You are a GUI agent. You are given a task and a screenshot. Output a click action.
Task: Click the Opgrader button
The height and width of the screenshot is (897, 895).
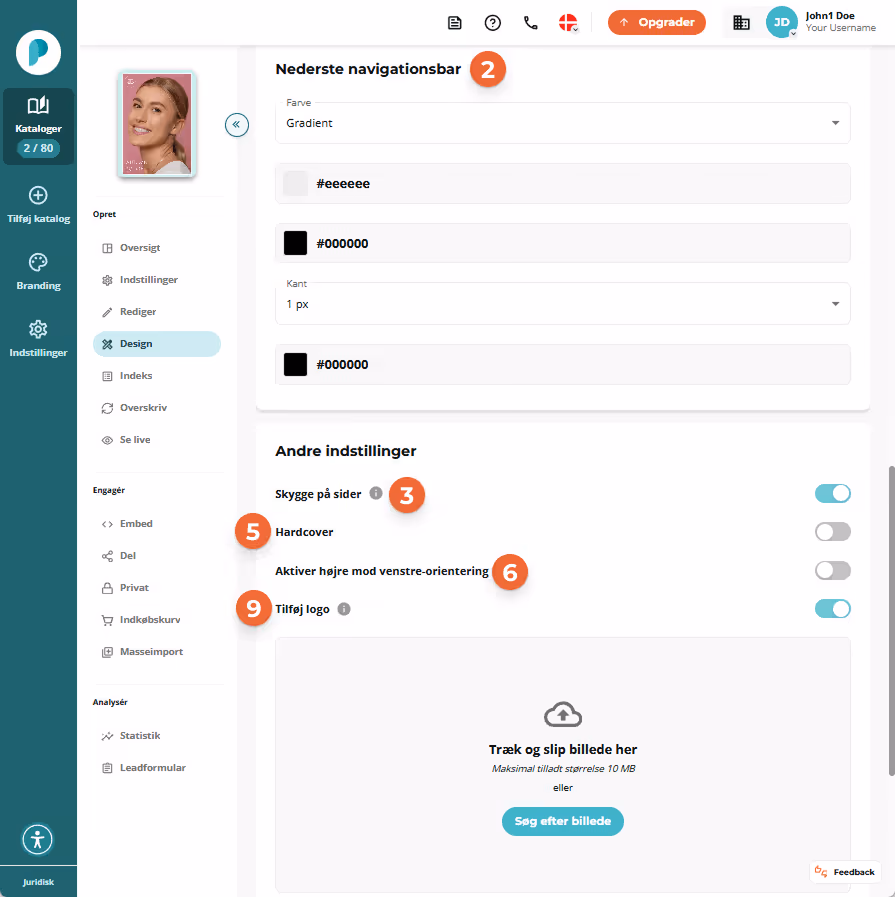click(657, 22)
